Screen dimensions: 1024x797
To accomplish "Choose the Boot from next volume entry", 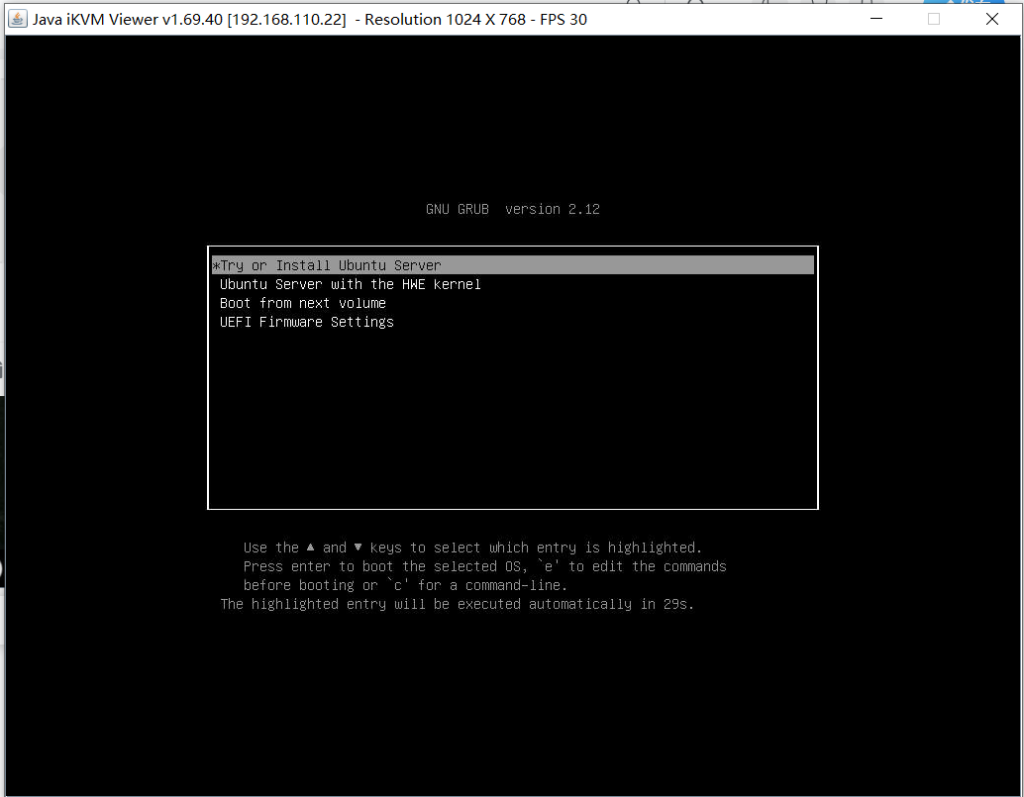I will tap(302, 303).
